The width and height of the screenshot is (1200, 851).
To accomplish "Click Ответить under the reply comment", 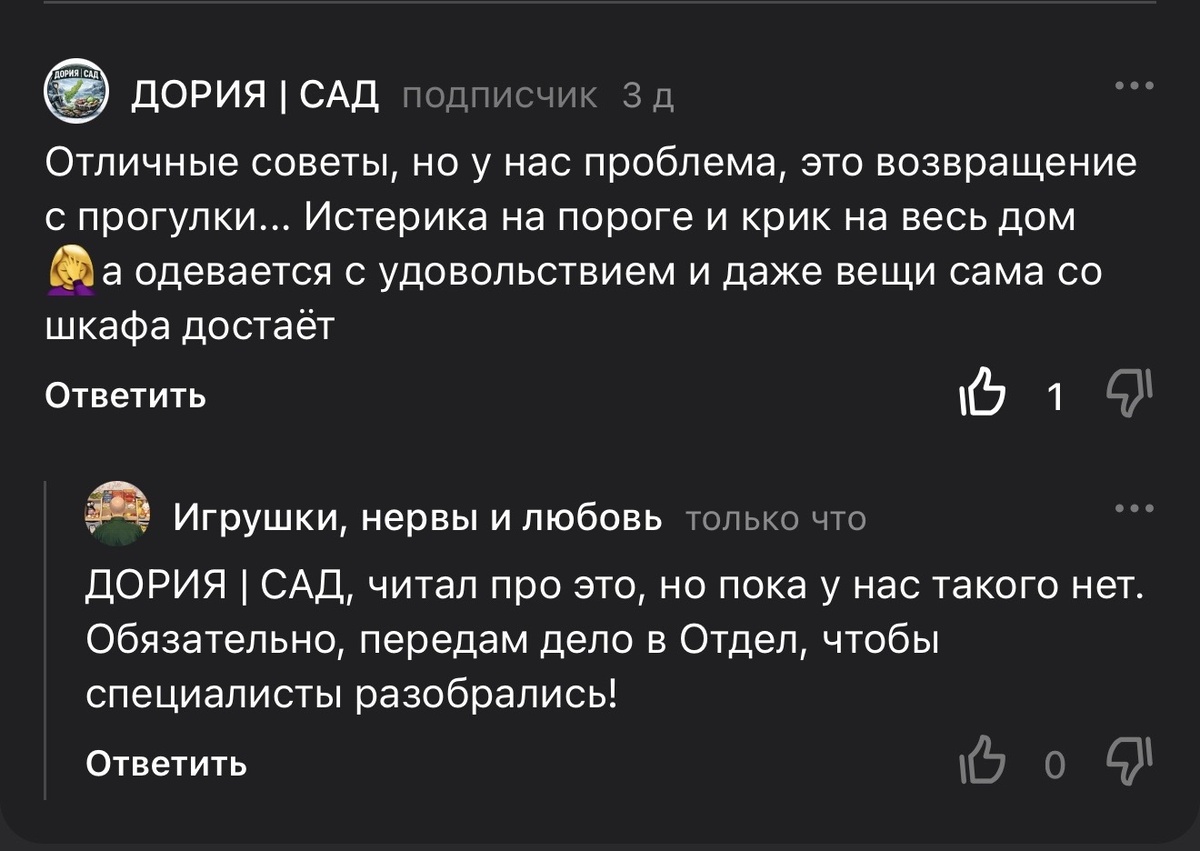I will coord(165,767).
